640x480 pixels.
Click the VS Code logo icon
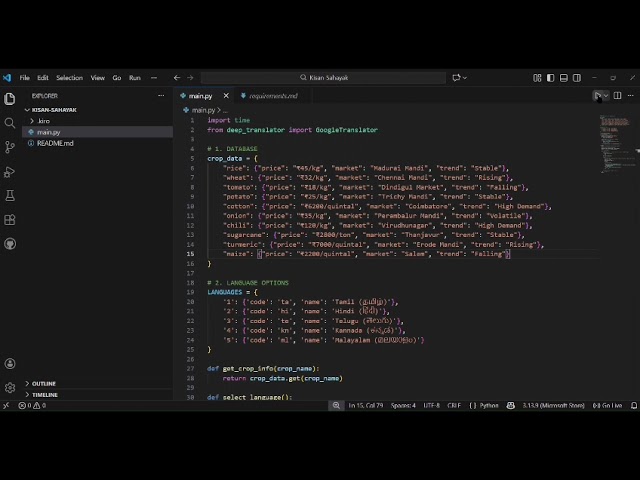coord(7,78)
